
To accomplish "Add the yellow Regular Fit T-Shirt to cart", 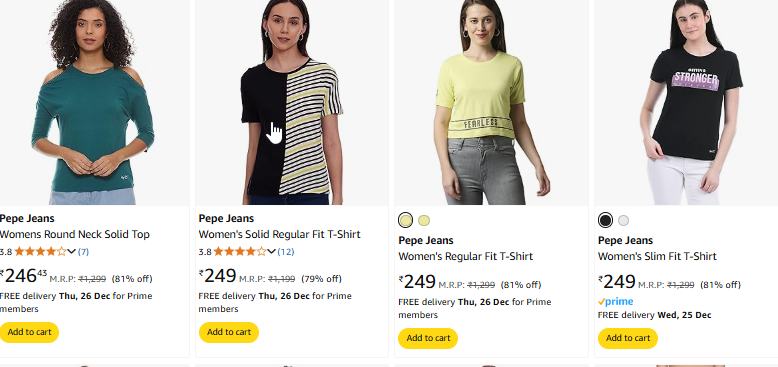I will 428,338.
